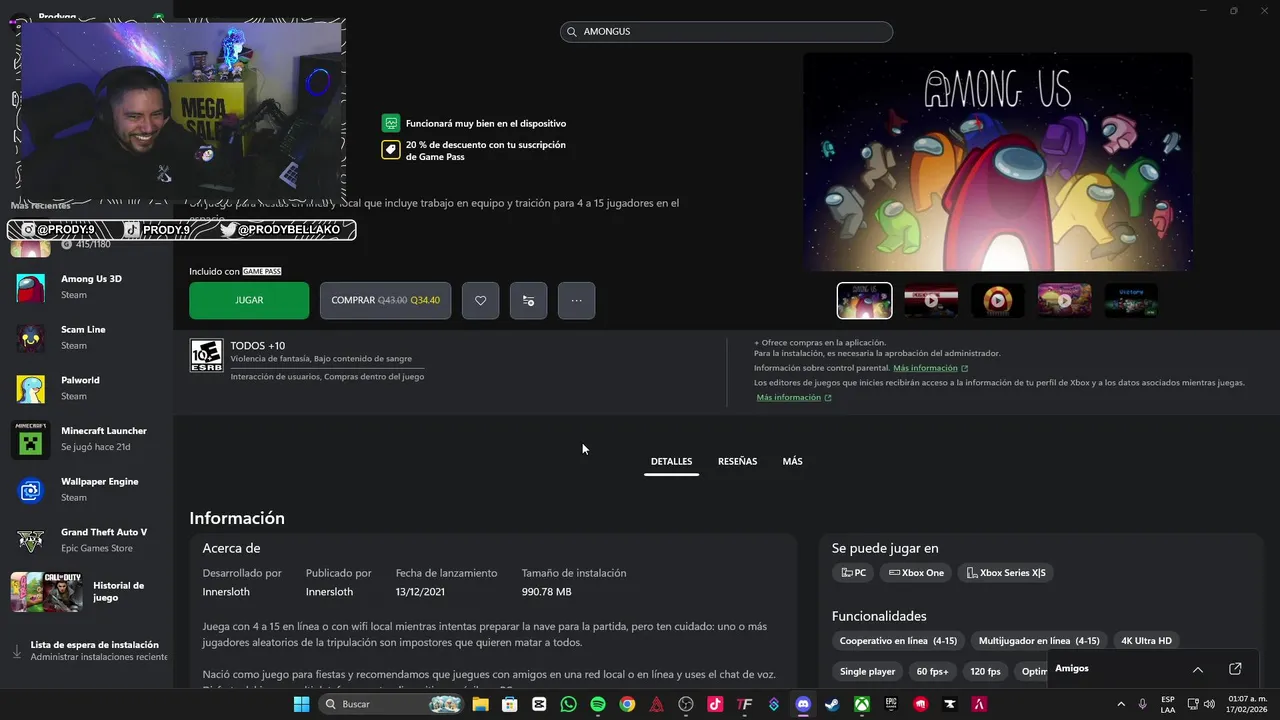The height and width of the screenshot is (720, 1280).
Task: Click the Single player chip
Action: pyautogui.click(x=867, y=672)
